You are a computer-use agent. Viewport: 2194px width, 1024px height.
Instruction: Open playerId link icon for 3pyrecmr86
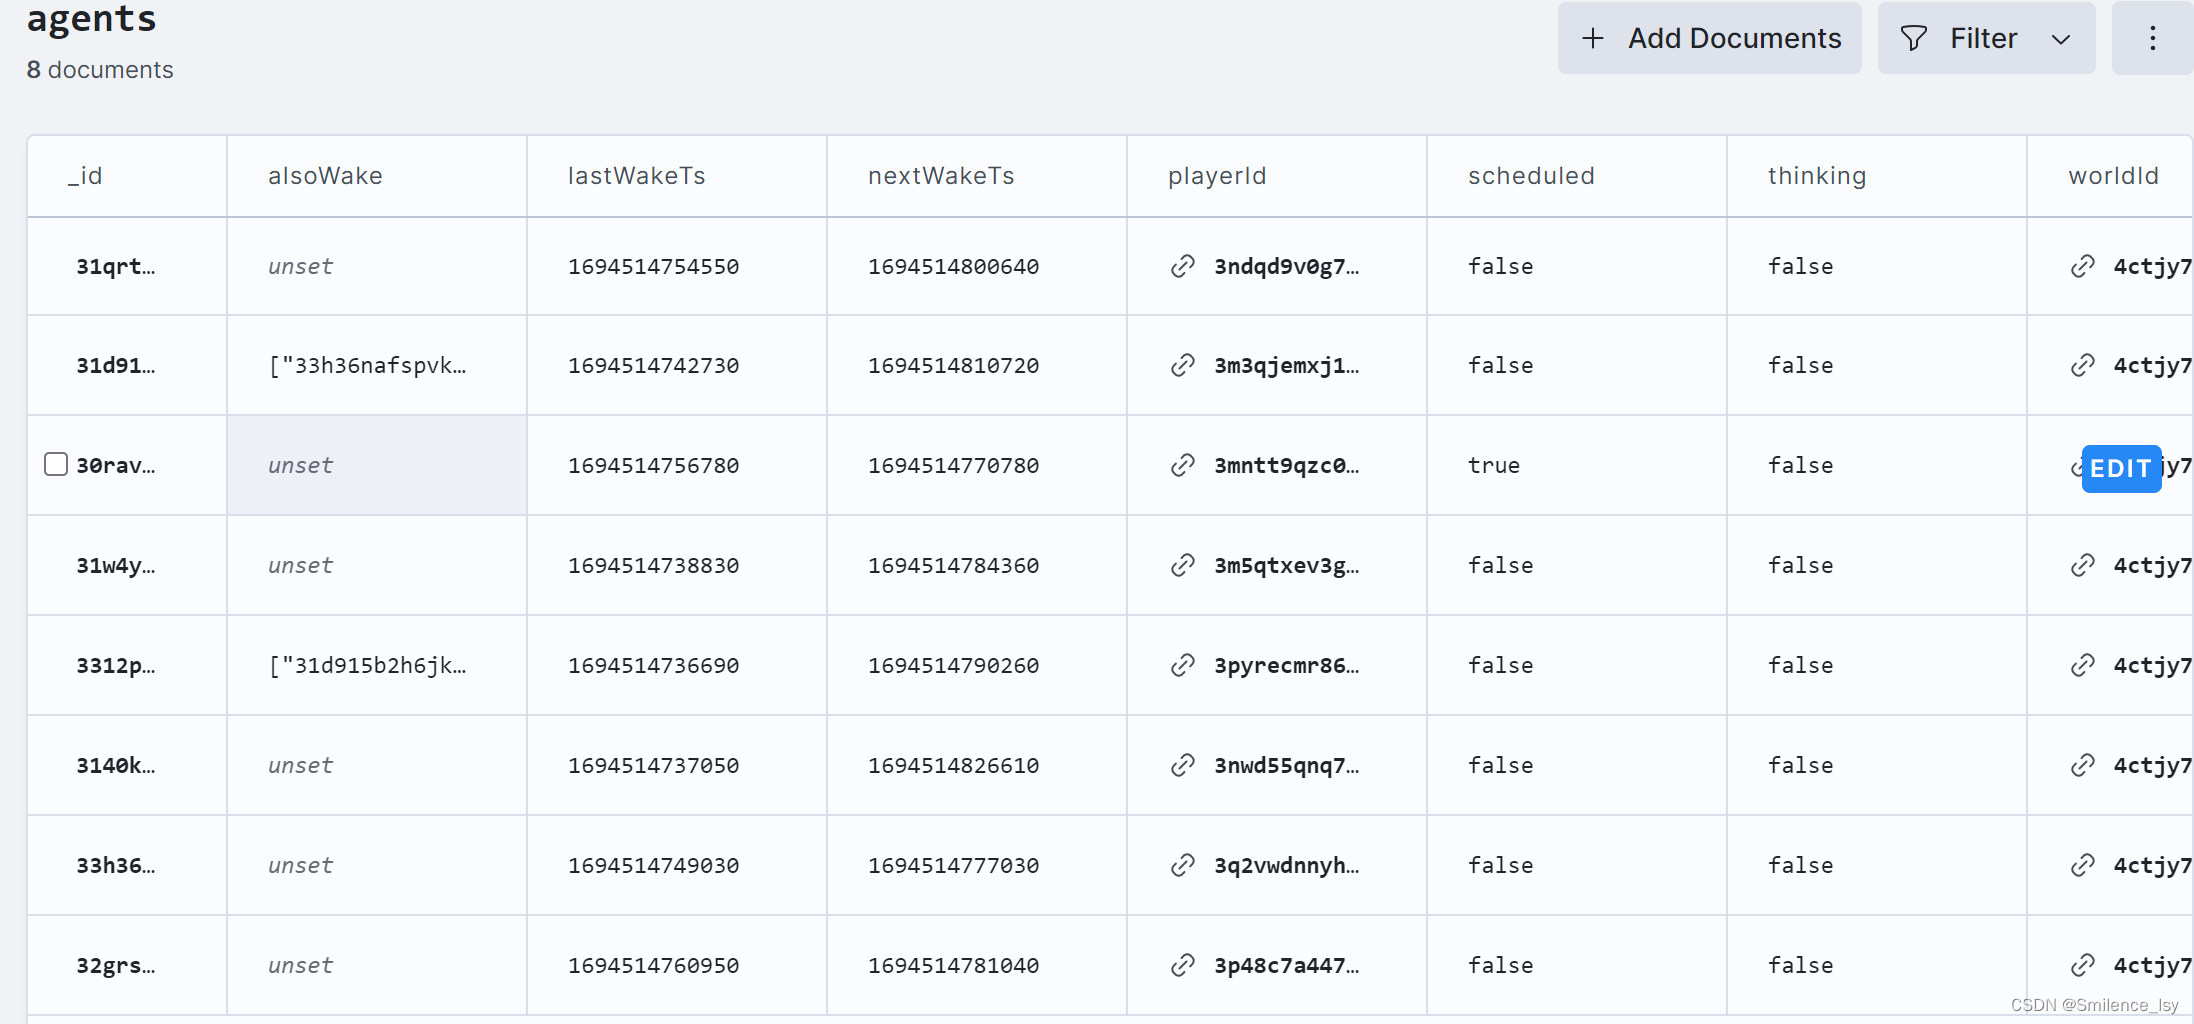click(x=1183, y=665)
